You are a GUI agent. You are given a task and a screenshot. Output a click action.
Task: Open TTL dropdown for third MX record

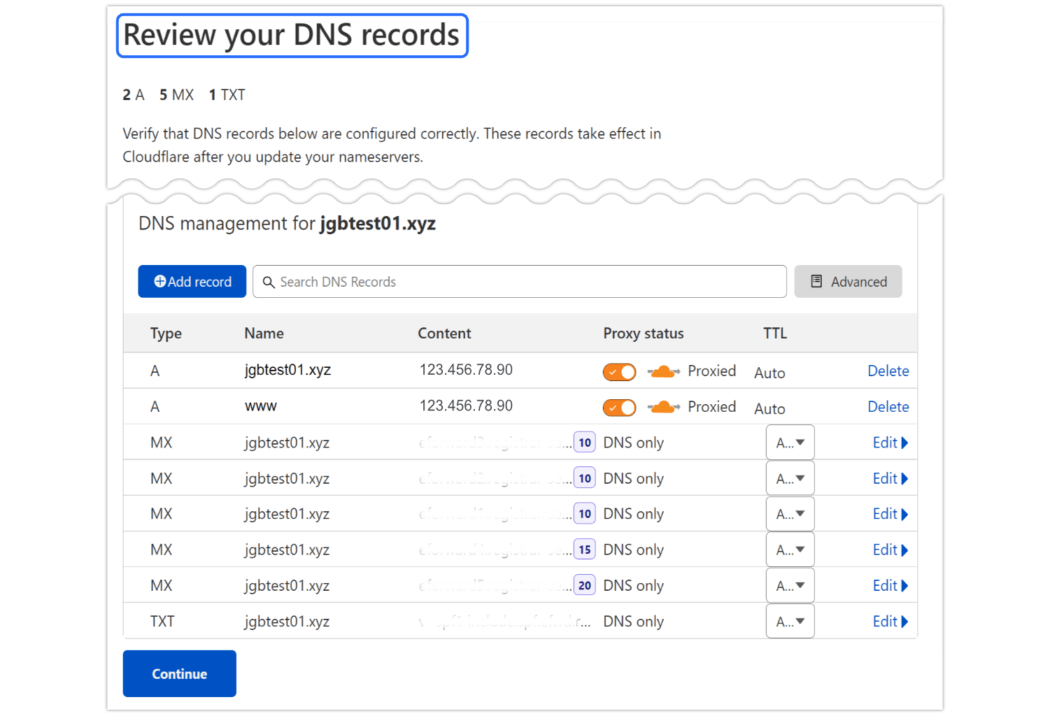(790, 514)
